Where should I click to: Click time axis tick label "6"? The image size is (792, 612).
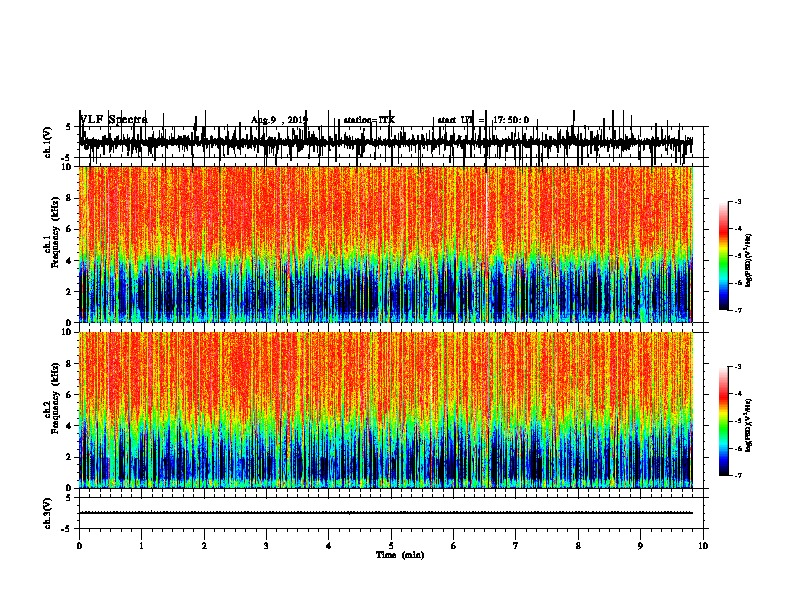pyautogui.click(x=454, y=546)
